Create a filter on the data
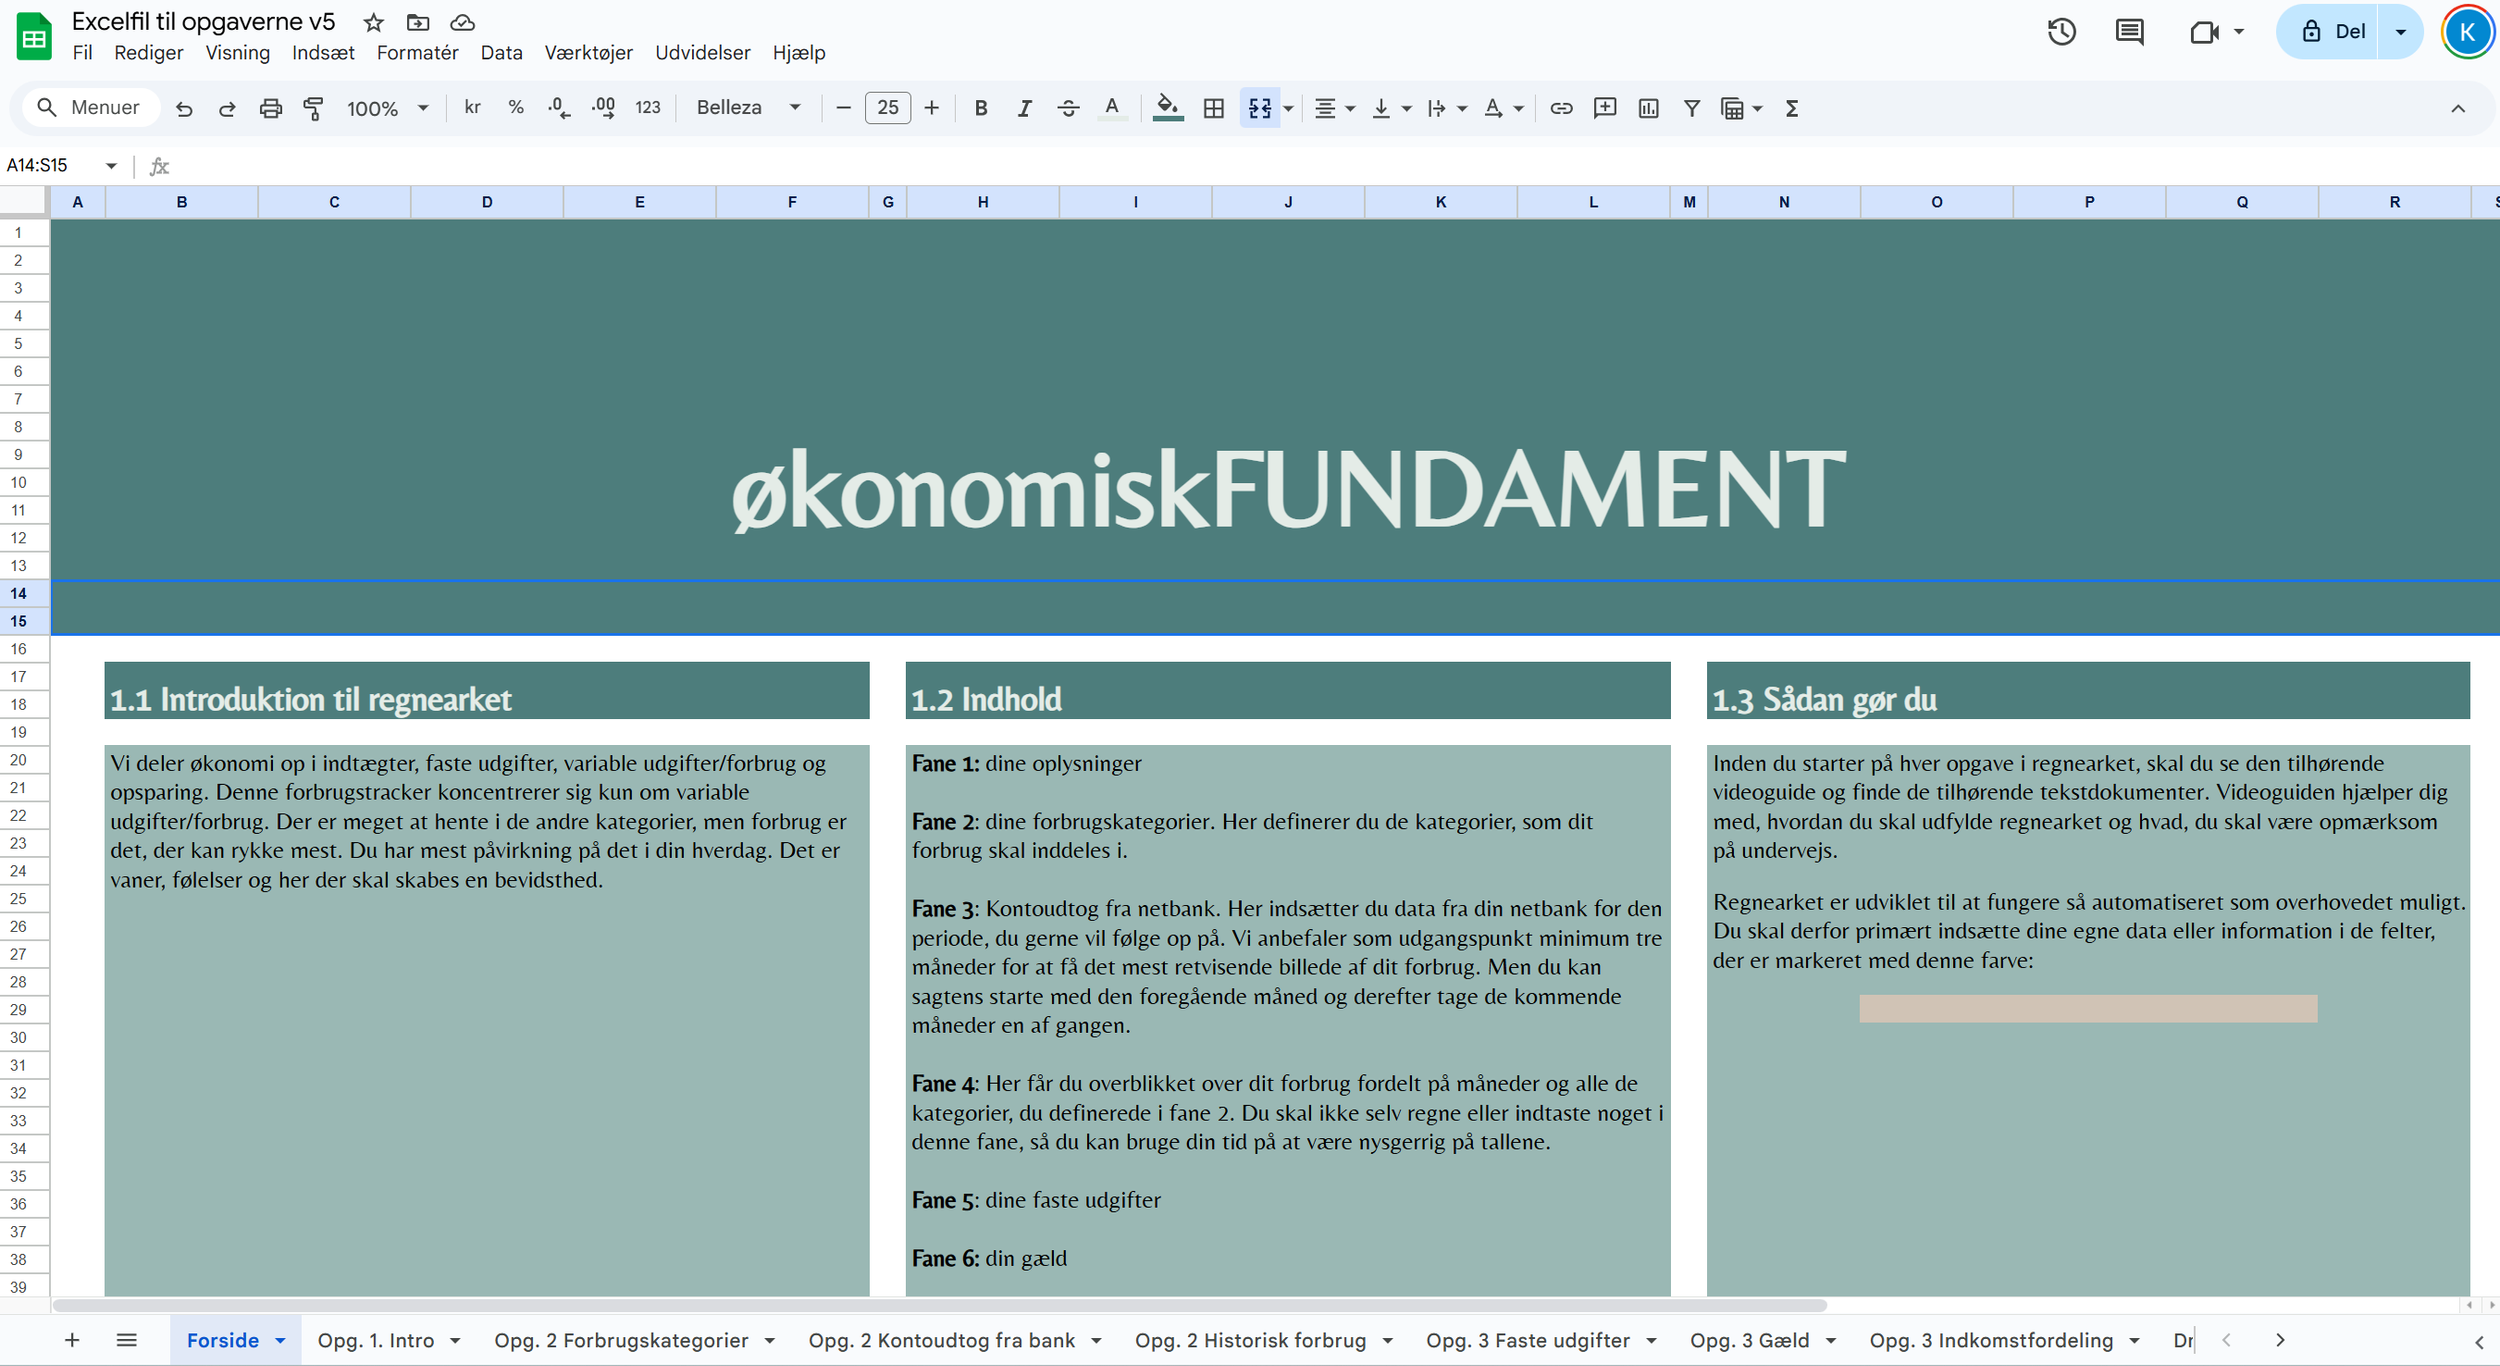Screen dimensions: 2500x1366 click(1691, 107)
